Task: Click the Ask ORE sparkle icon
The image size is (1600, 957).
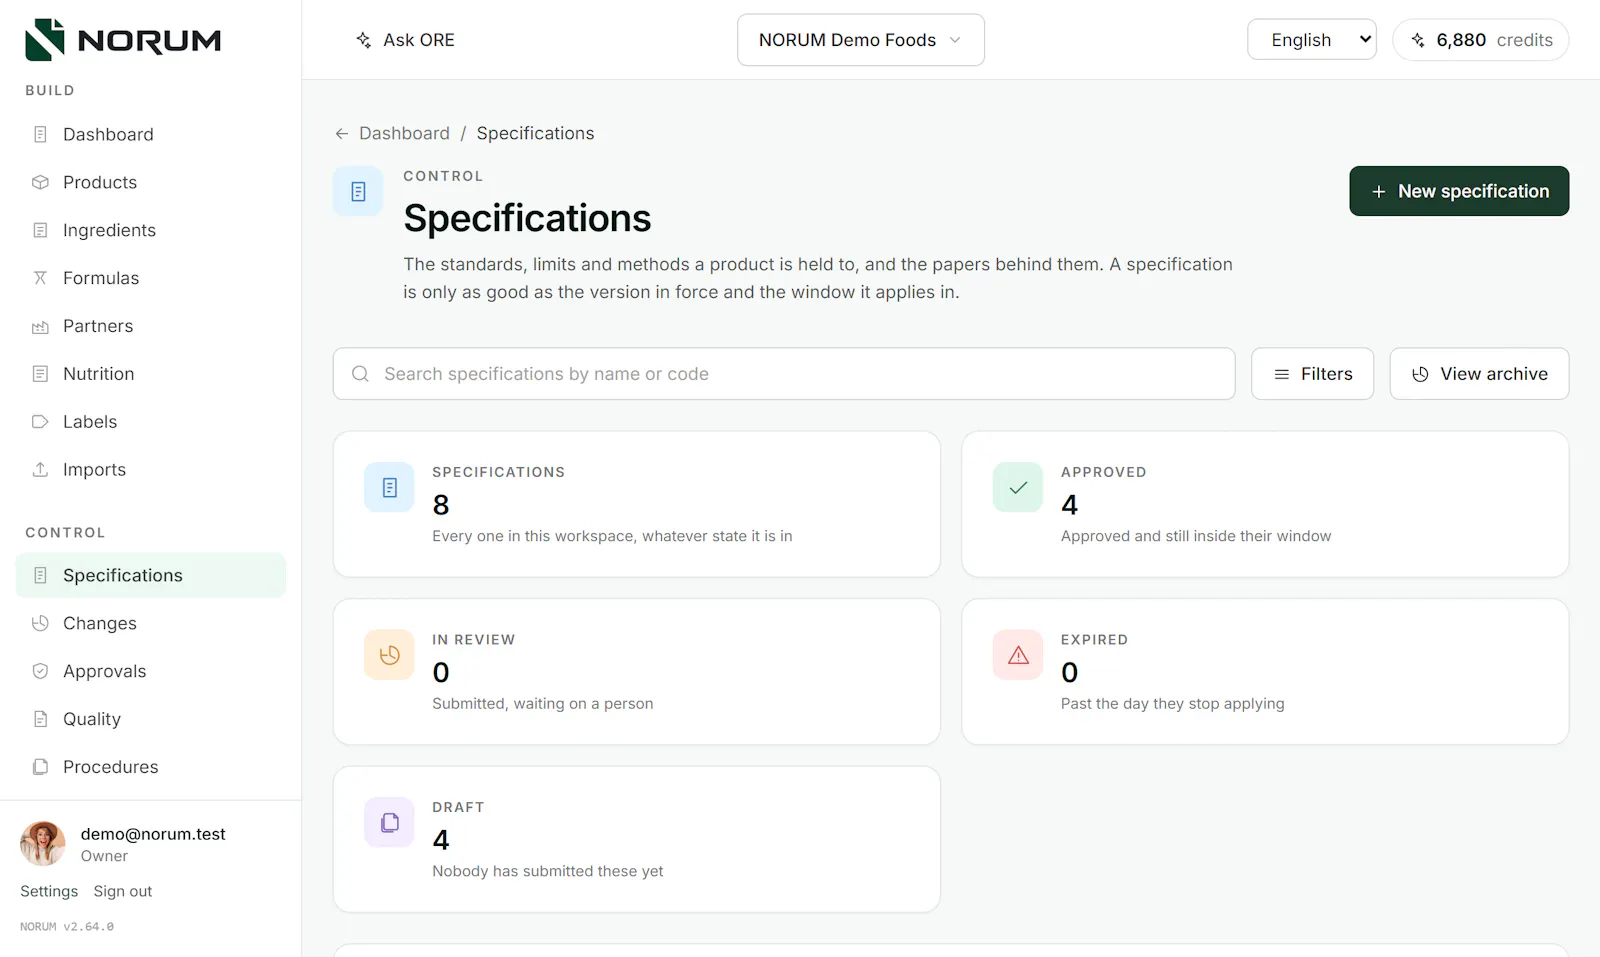Action: tap(364, 40)
